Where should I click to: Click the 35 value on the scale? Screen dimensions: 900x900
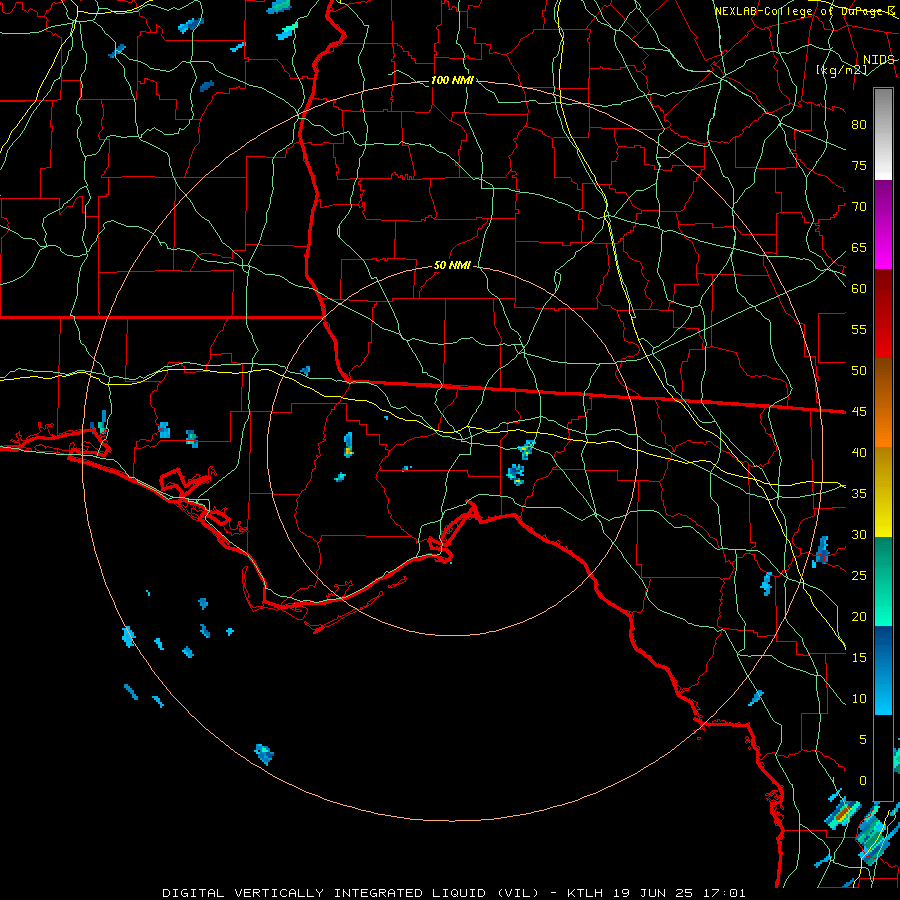point(859,494)
